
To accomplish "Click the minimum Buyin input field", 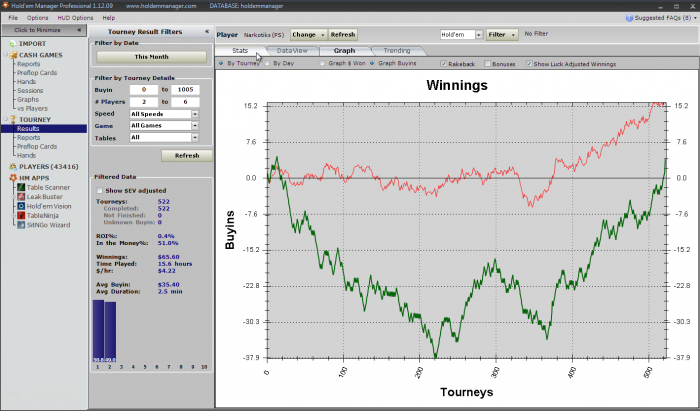I will coord(144,90).
